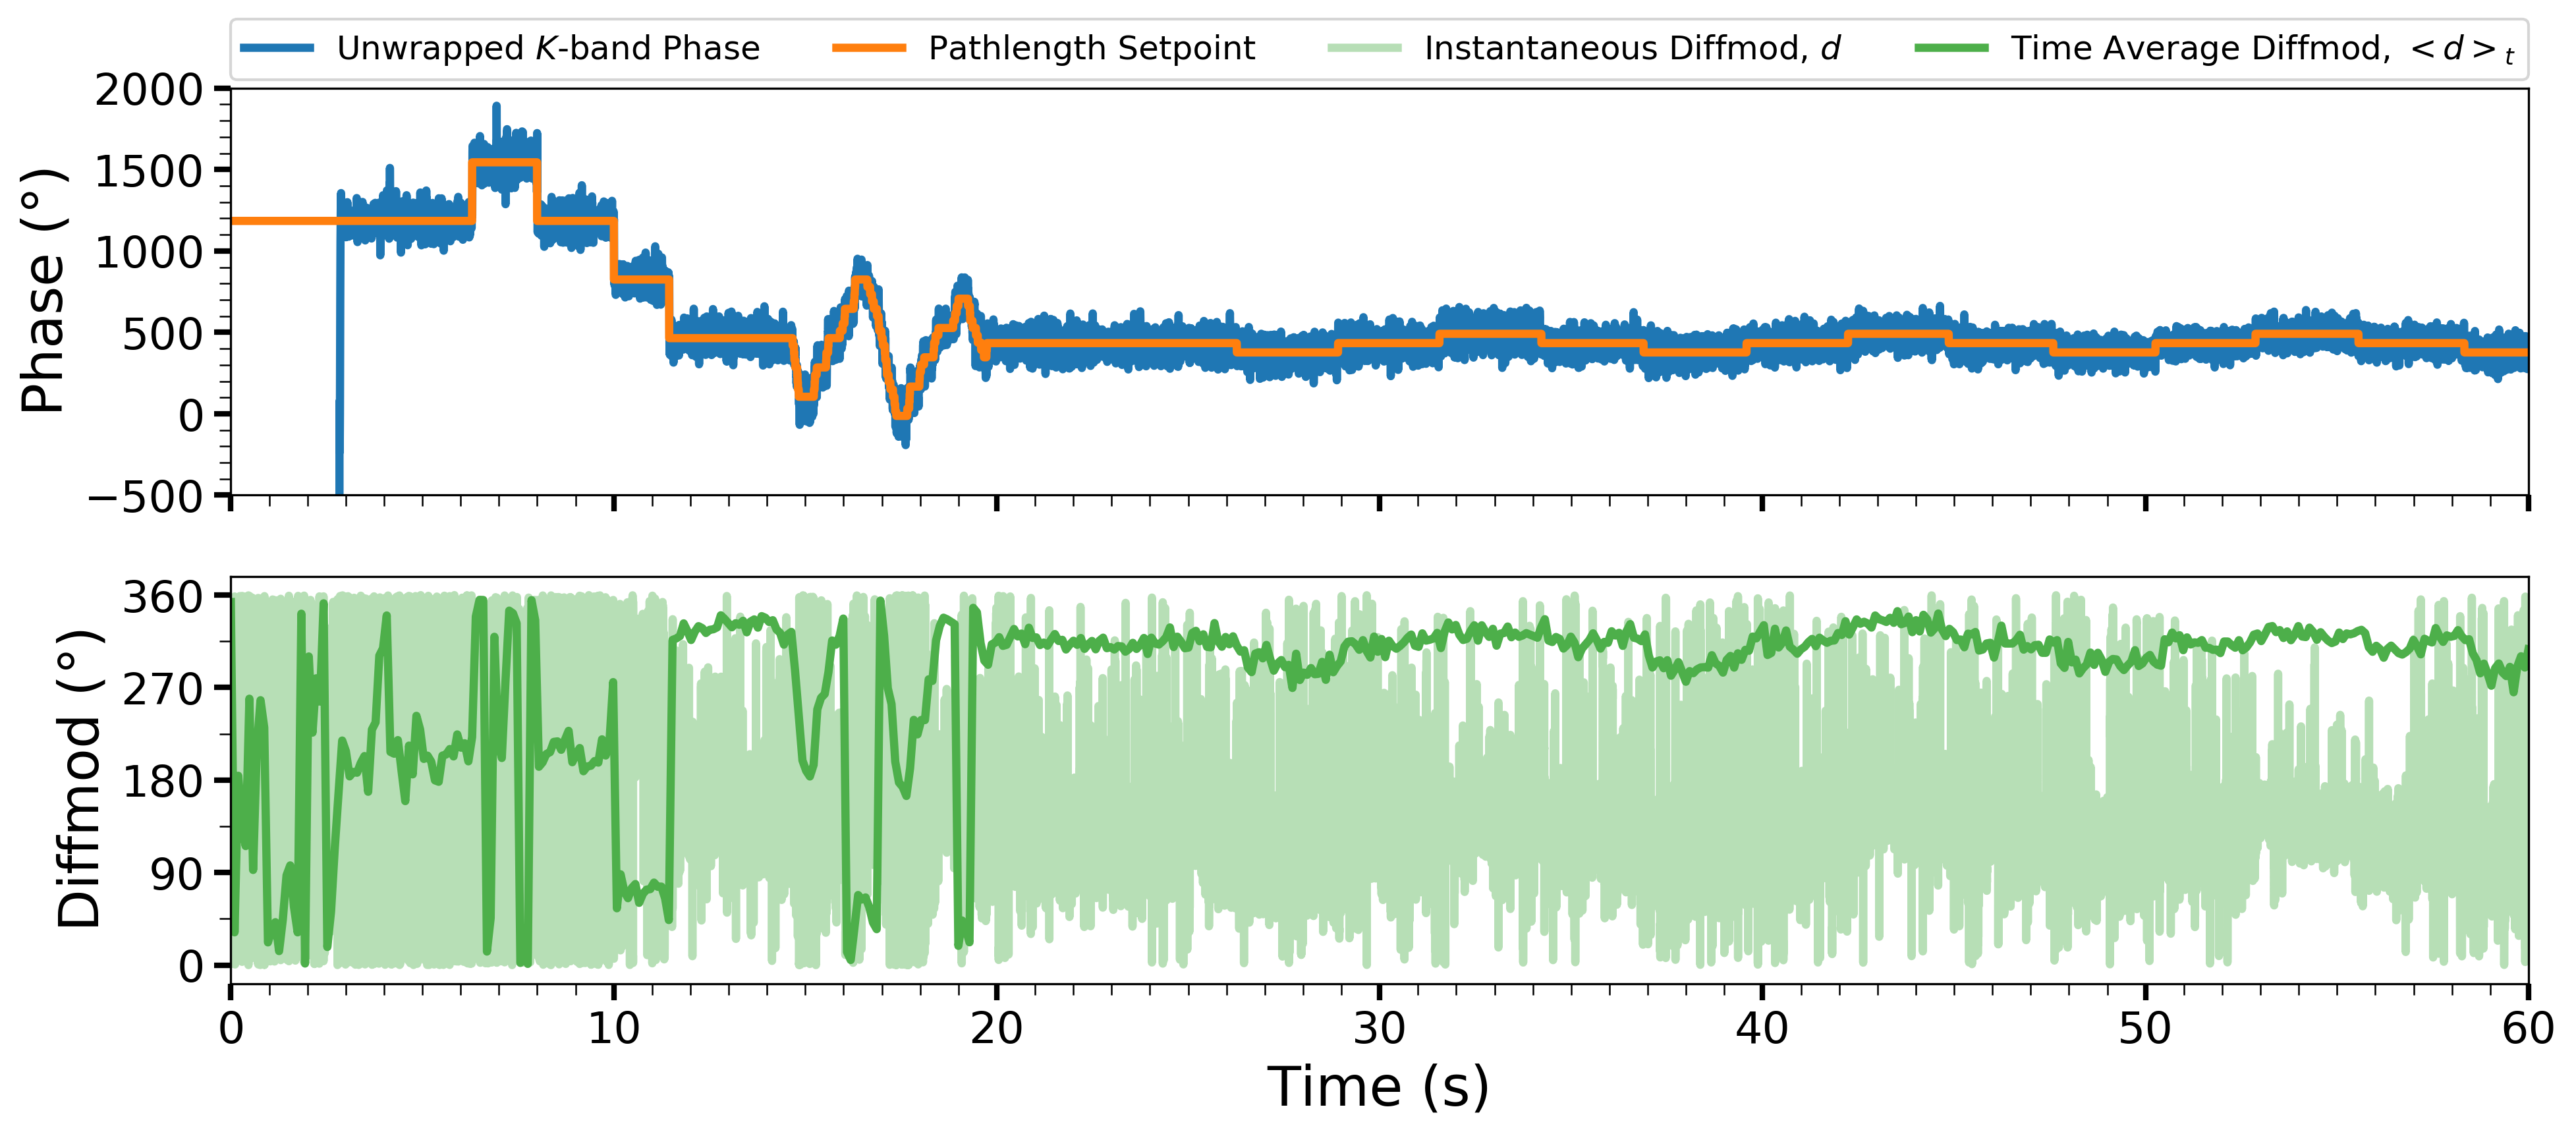Click the light green Instantaneous Diffmod legend line
2576x1136 pixels.
(1364, 48)
